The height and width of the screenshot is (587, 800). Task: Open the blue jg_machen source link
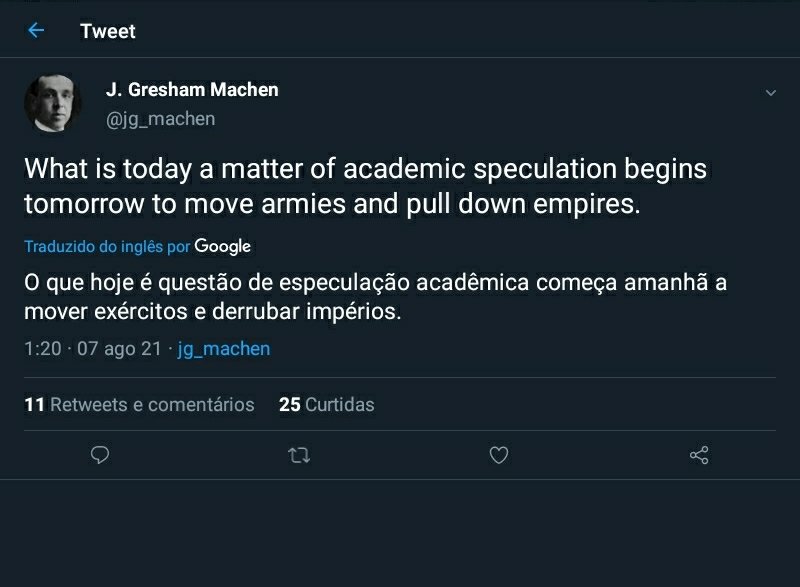[224, 349]
